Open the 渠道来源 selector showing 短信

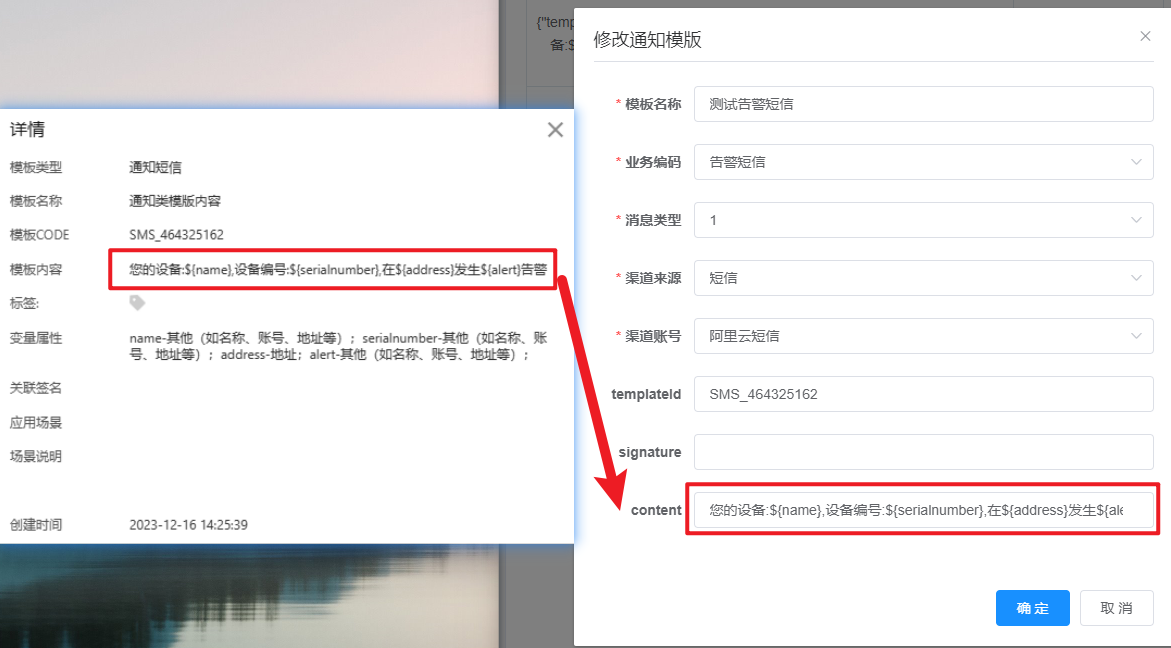(923, 278)
